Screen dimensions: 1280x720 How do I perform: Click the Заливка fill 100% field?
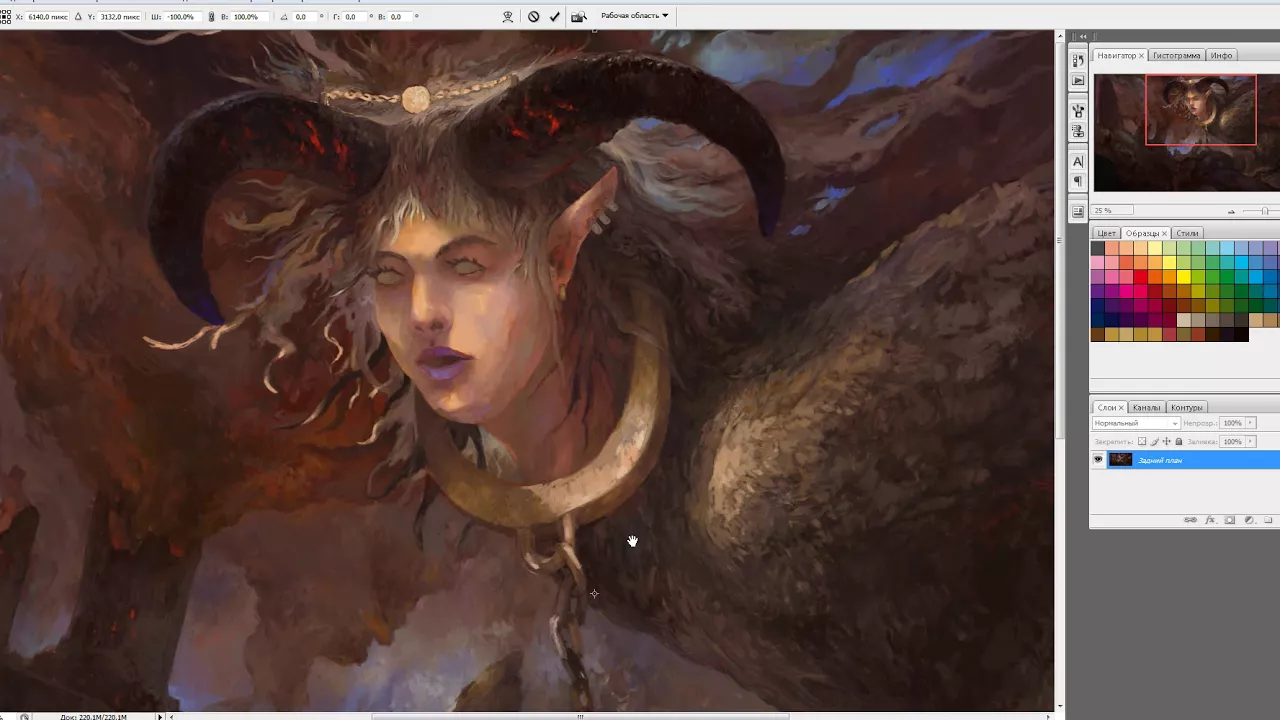[1233, 441]
